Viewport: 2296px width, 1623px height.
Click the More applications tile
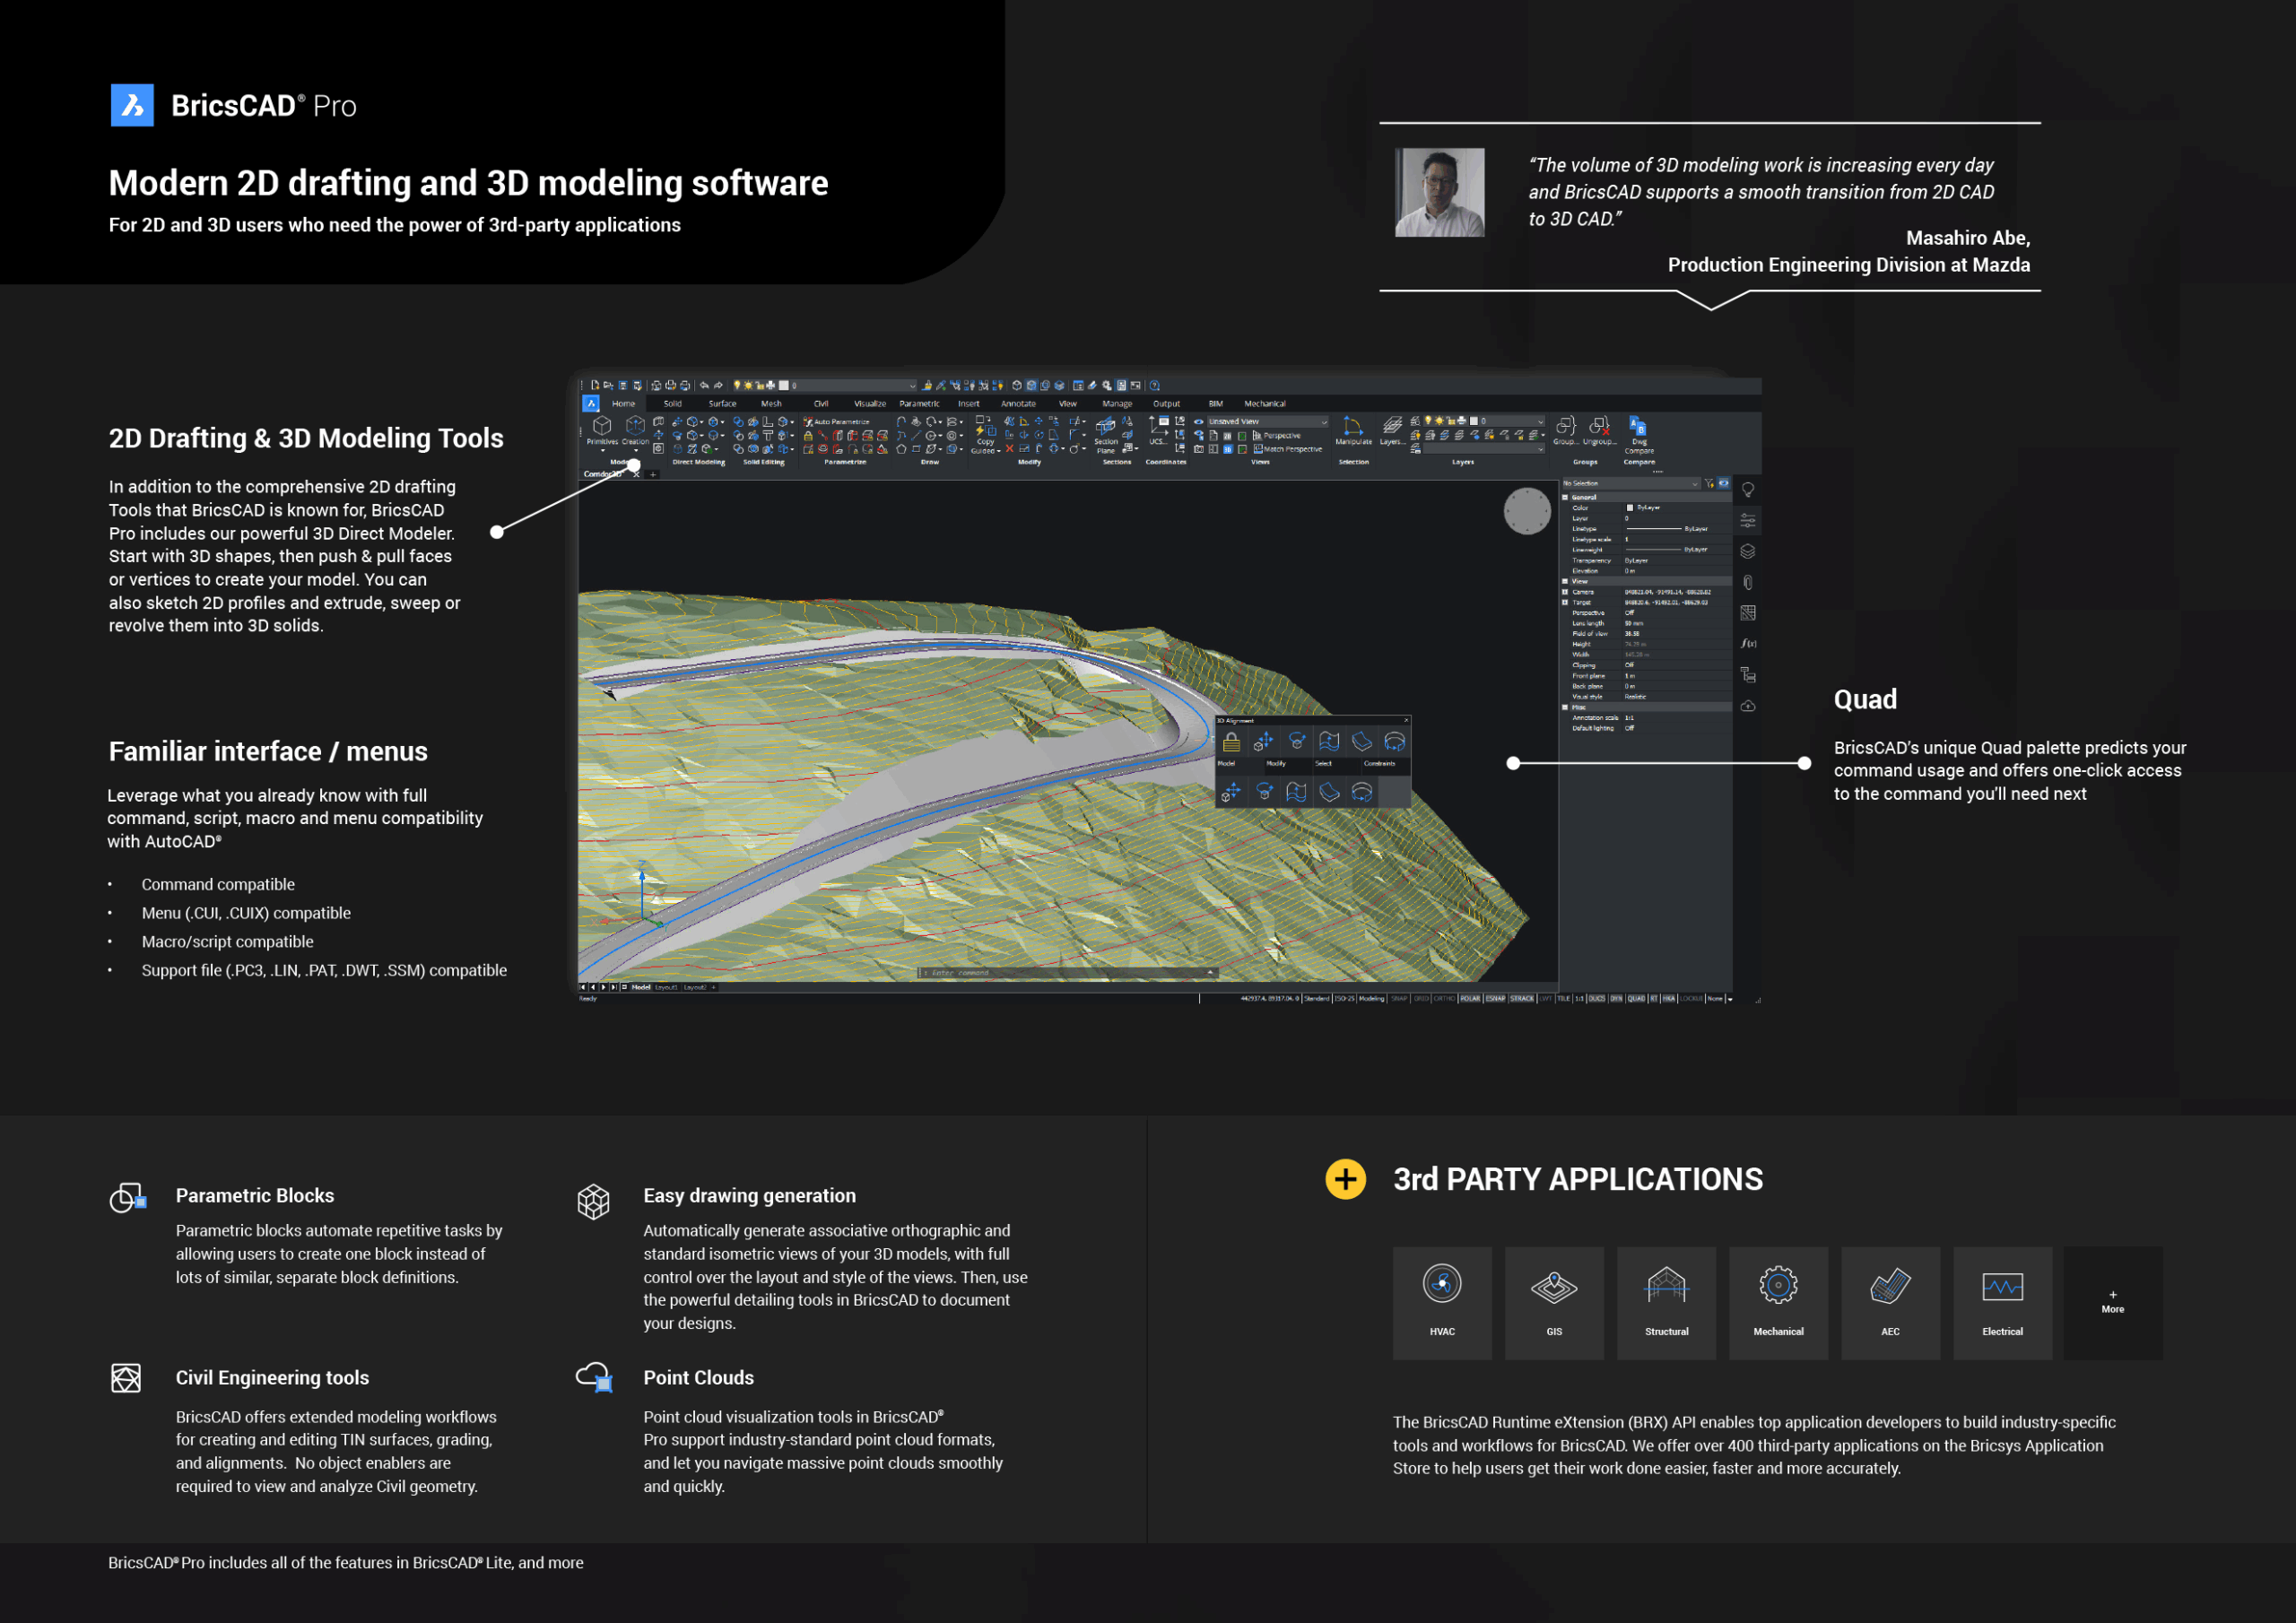click(x=2112, y=1302)
